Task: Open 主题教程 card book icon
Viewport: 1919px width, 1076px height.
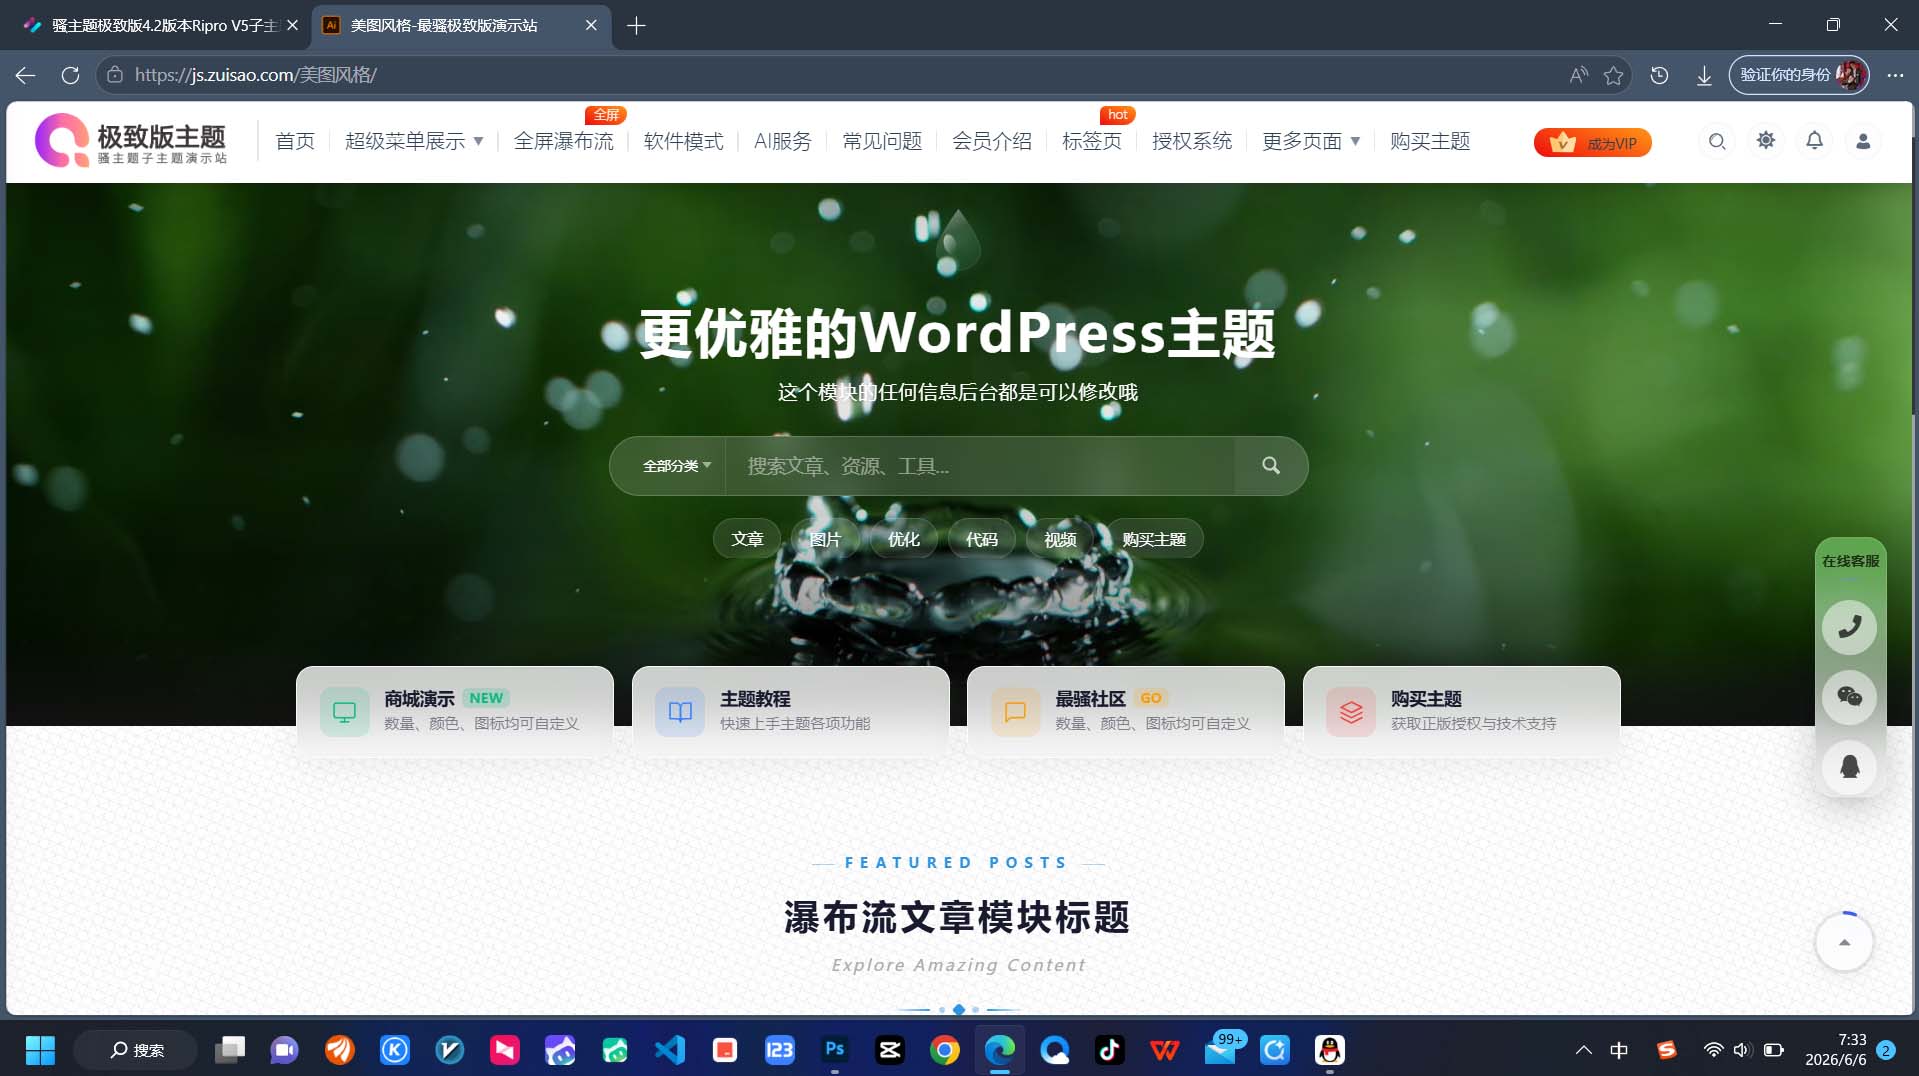Action: 680,712
